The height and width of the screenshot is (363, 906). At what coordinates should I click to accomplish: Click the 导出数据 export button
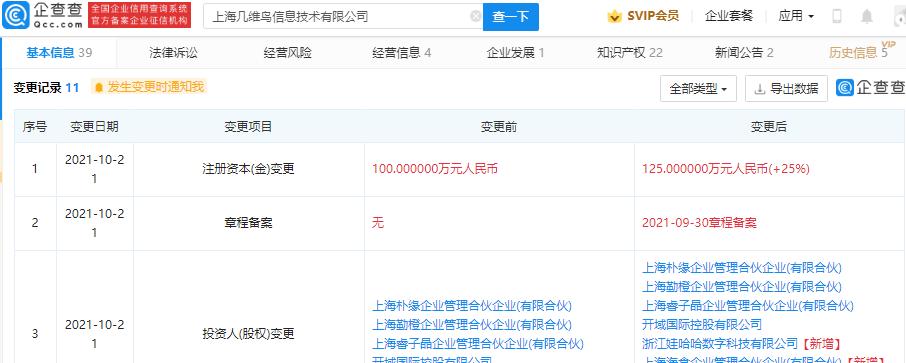click(x=786, y=89)
